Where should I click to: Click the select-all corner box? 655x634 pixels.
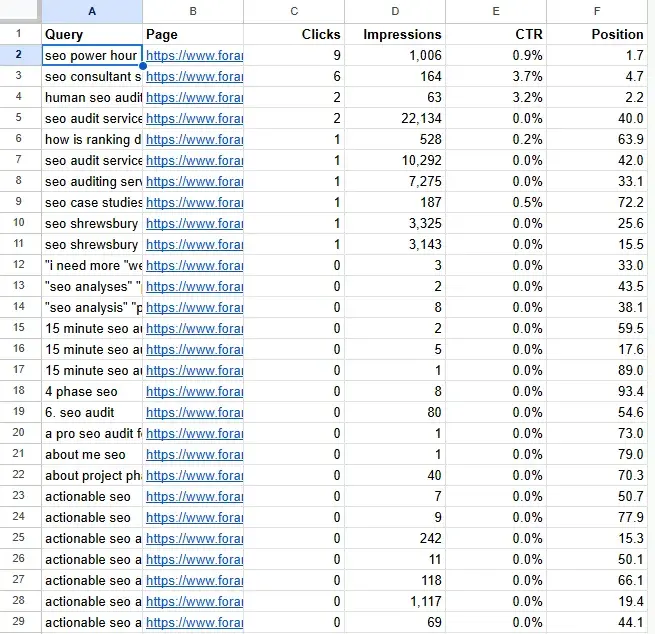click(x=19, y=11)
